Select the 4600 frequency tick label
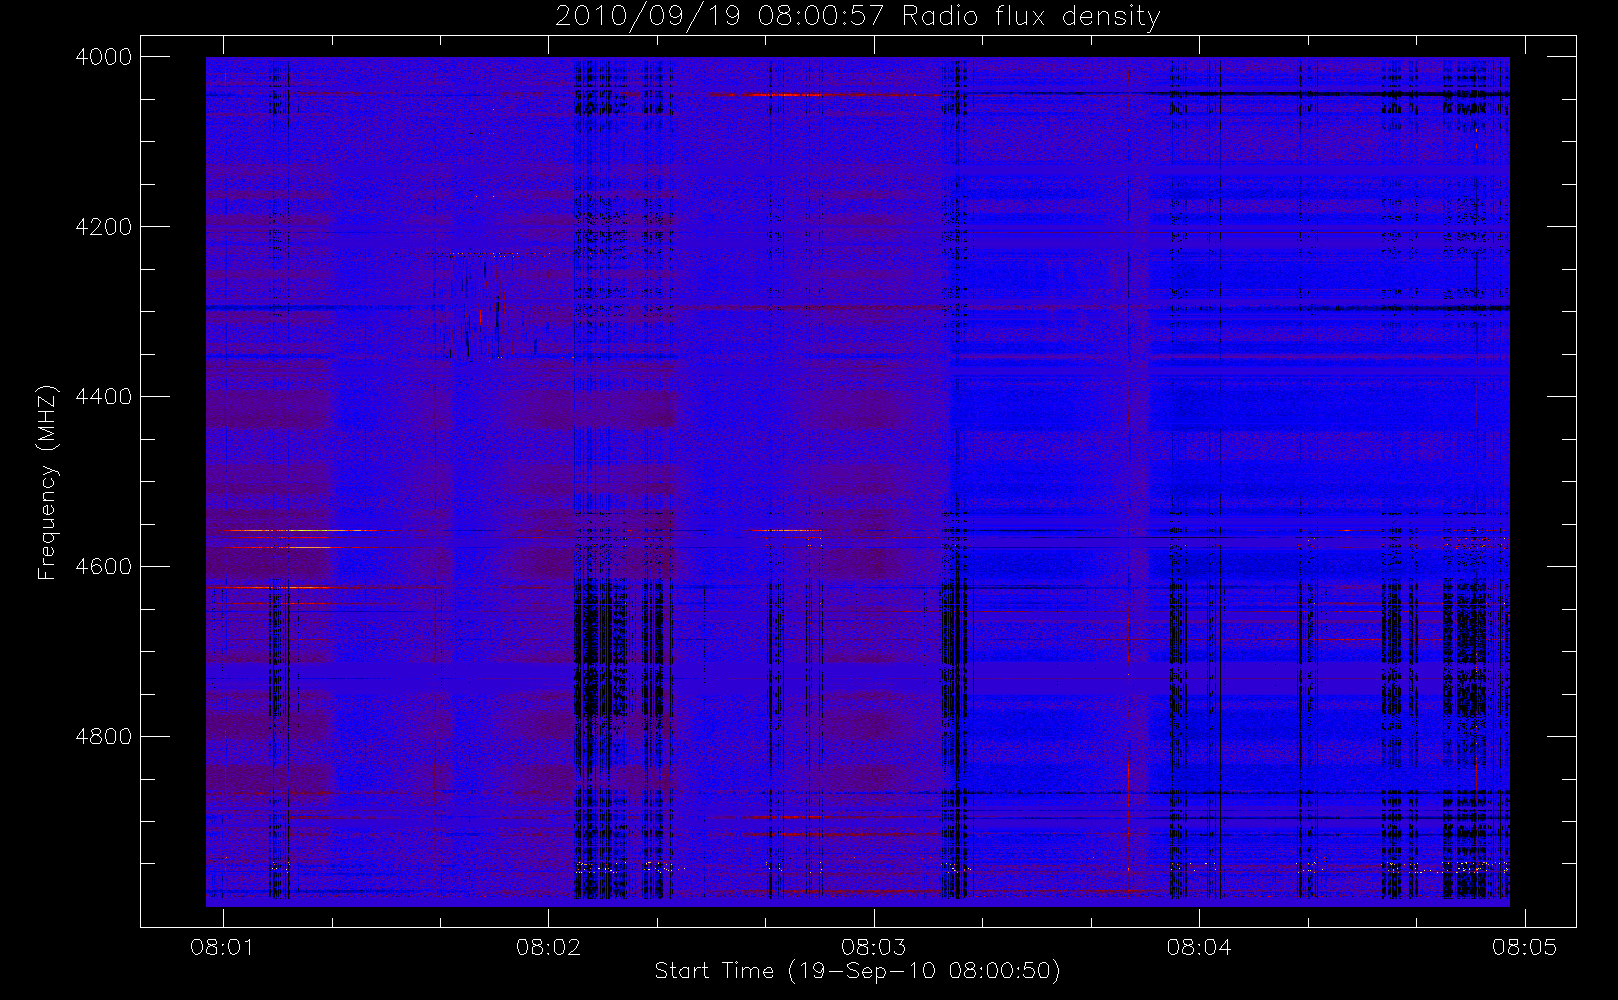This screenshot has height=1000, width=1618. point(104,567)
